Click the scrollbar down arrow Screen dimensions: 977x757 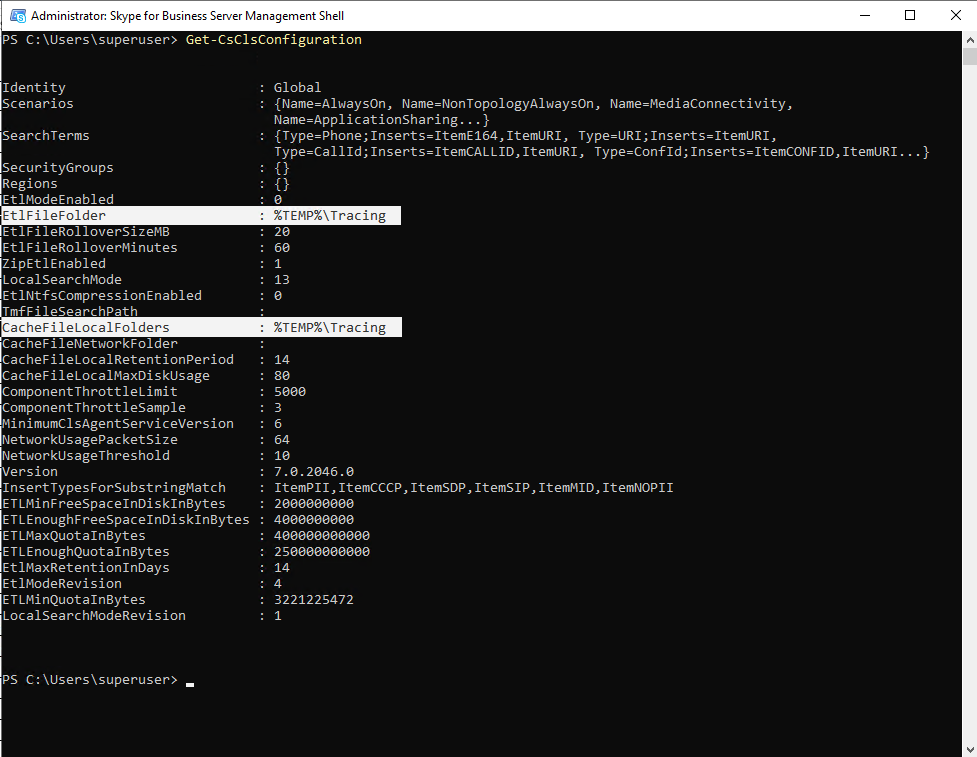click(970, 750)
